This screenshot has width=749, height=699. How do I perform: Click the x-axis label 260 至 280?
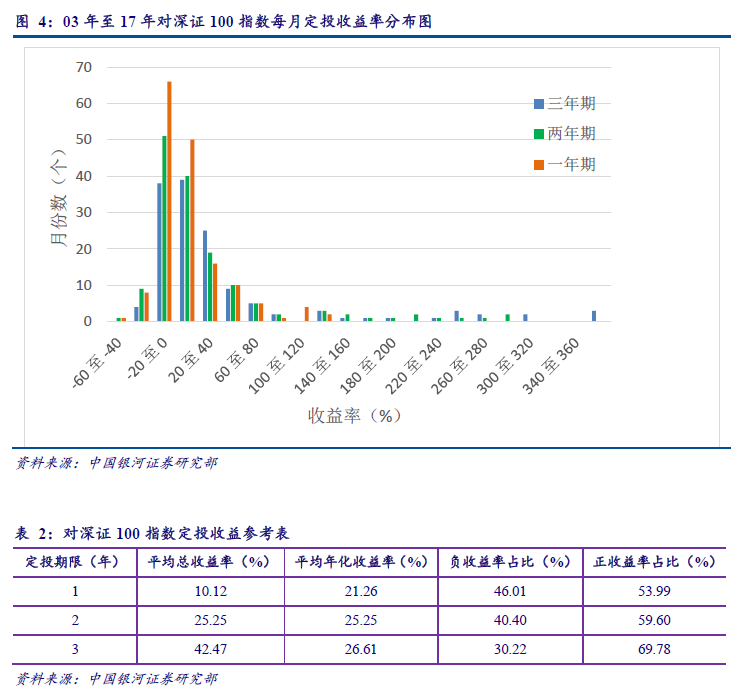460,366
